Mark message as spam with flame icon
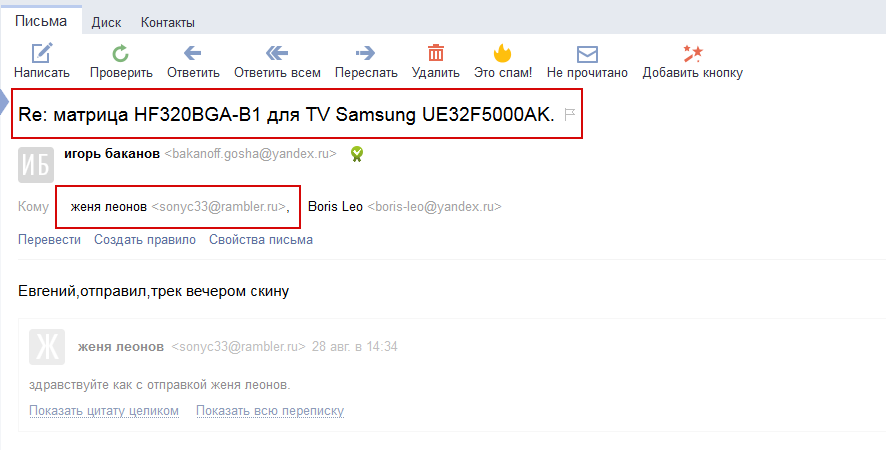This screenshot has height=450, width=886. [502, 54]
